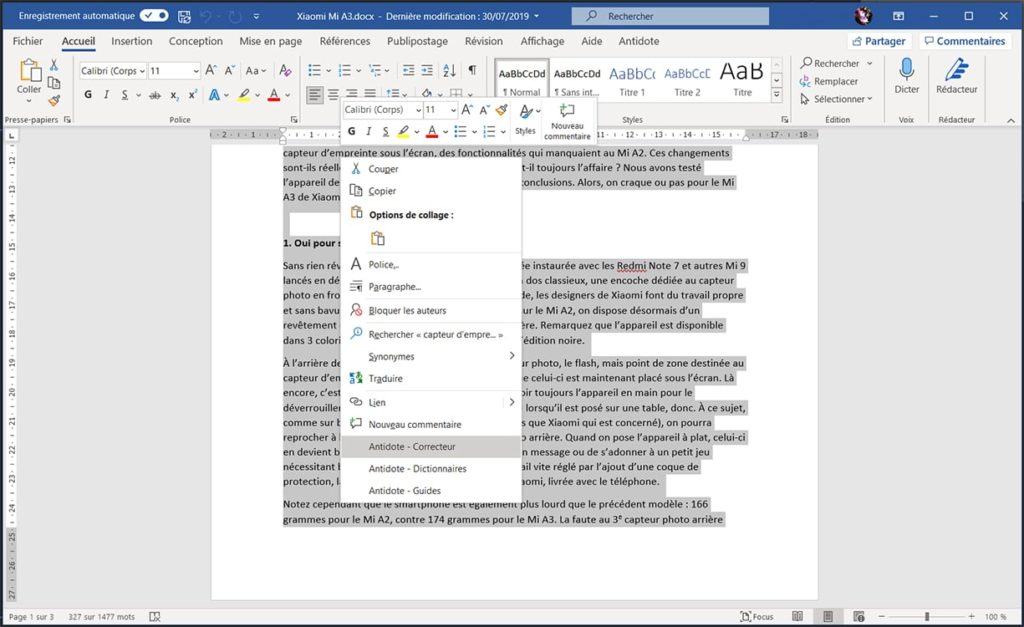Click the Commentaires button
The height and width of the screenshot is (627, 1024).
pyautogui.click(x=965, y=41)
